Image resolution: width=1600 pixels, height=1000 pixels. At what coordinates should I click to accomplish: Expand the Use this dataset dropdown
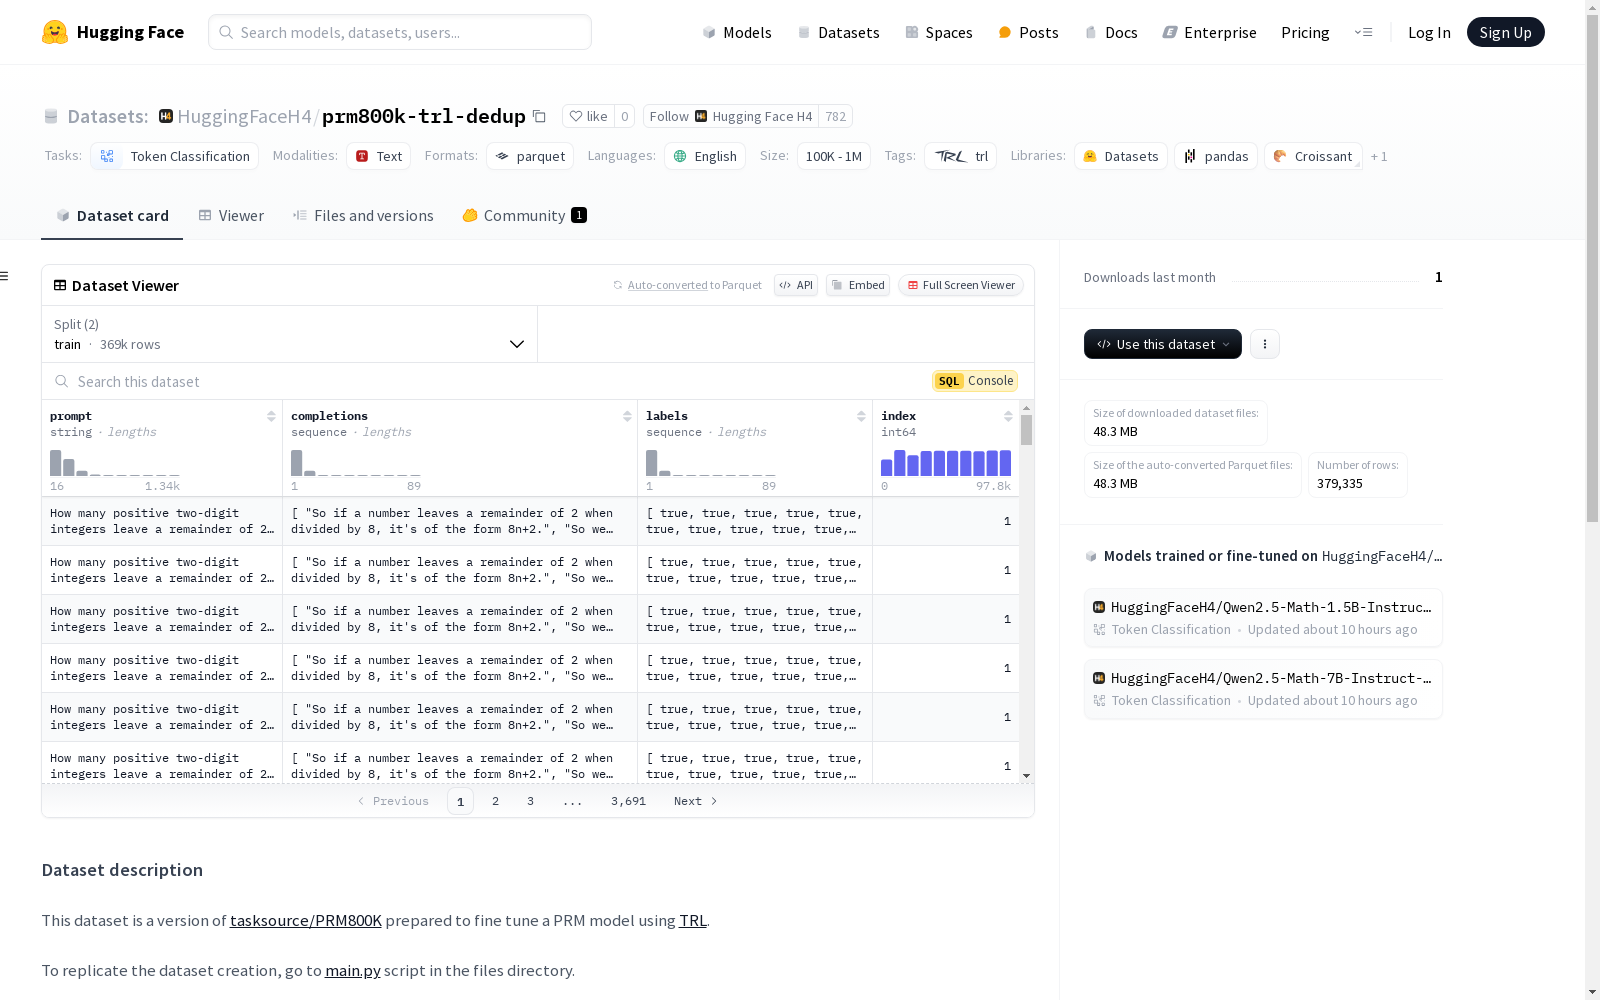(x=1163, y=344)
